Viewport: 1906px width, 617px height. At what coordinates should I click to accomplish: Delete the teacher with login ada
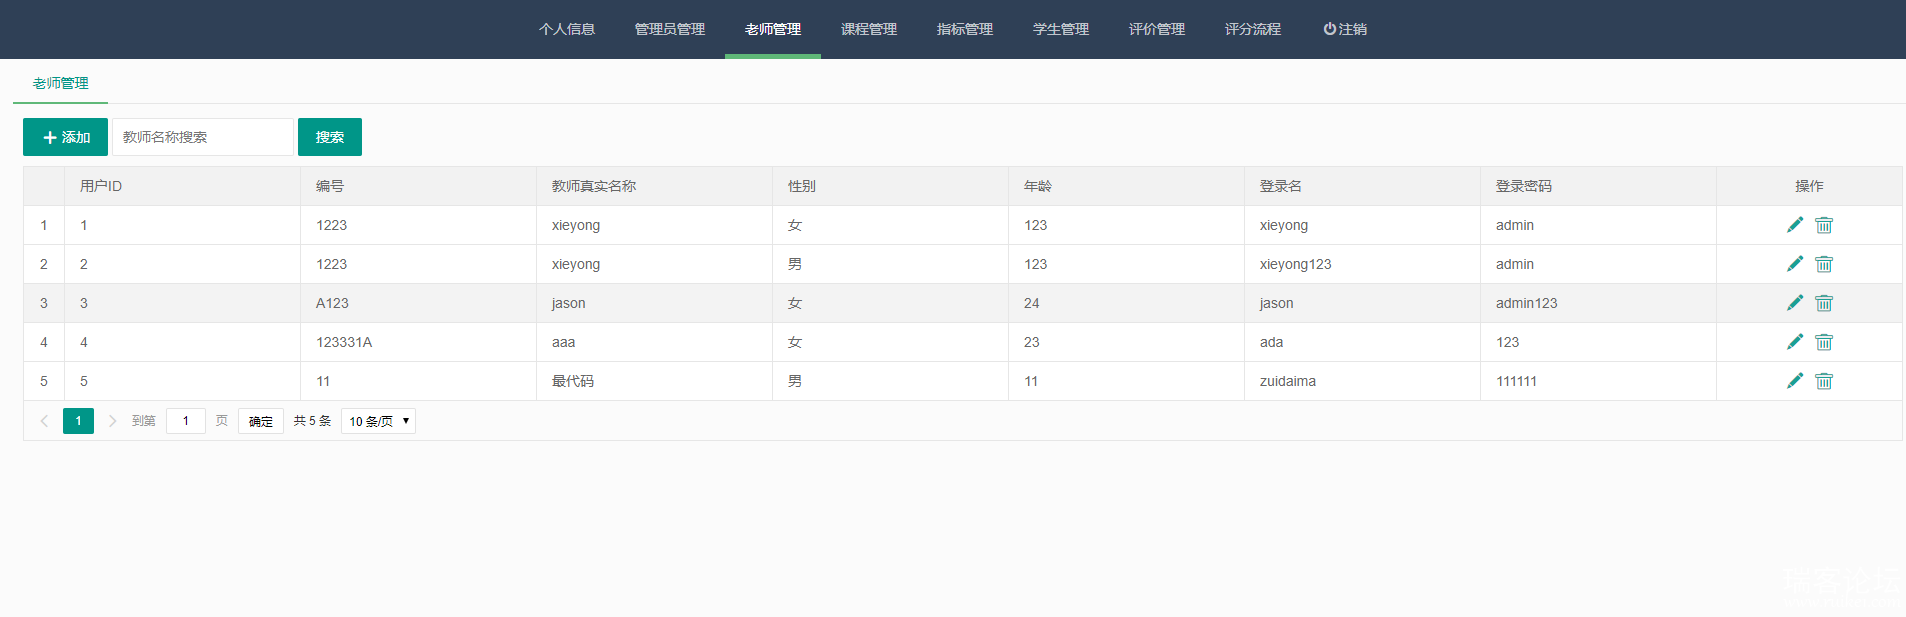pyautogui.click(x=1824, y=342)
